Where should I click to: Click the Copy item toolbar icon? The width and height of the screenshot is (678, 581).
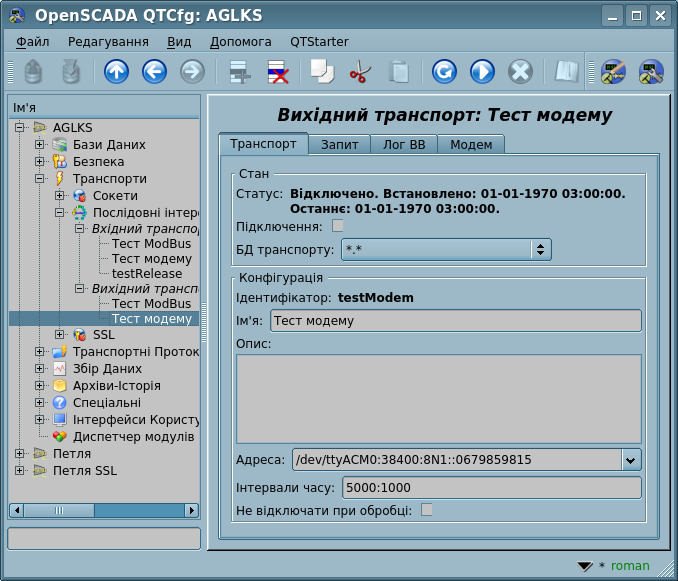tap(322, 72)
